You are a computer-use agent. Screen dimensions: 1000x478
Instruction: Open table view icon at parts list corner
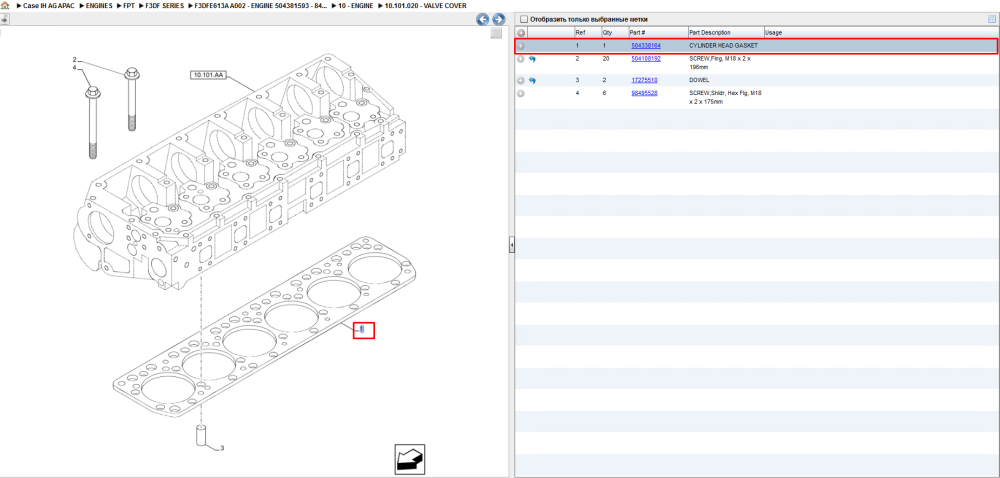[x=992, y=19]
